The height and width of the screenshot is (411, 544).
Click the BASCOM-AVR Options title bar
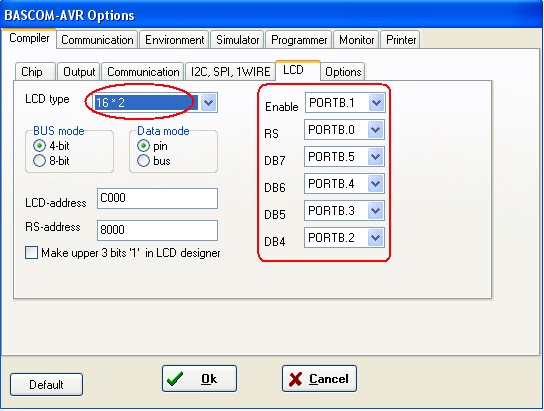click(272, 15)
